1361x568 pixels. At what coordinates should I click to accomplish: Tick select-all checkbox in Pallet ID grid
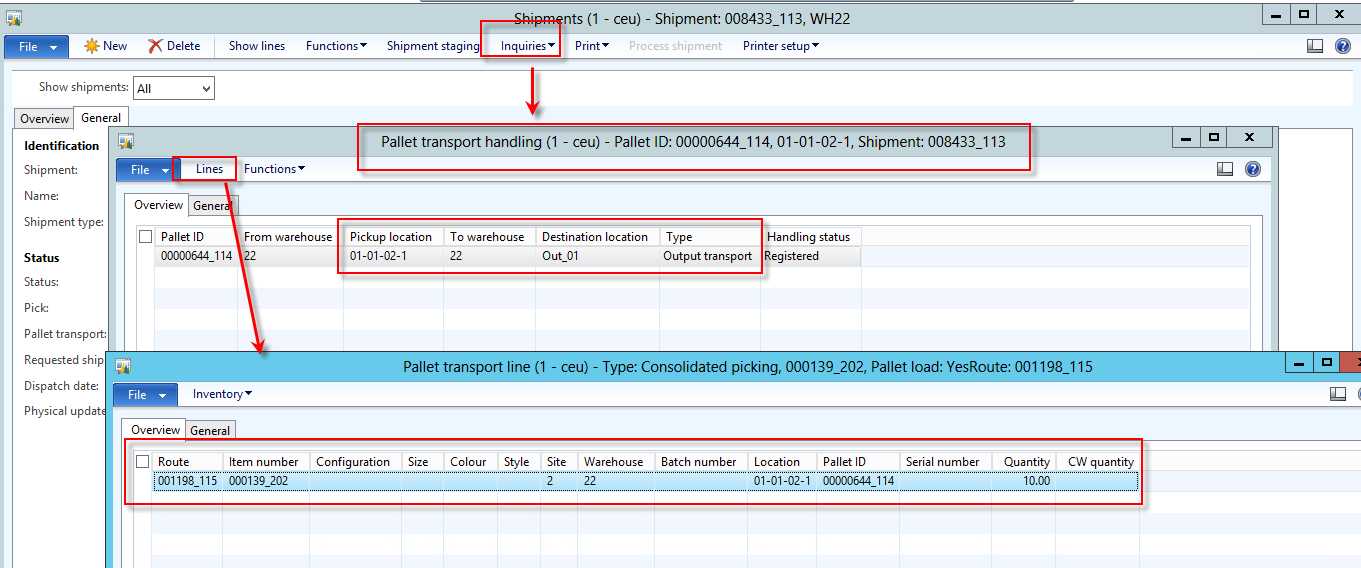point(146,237)
